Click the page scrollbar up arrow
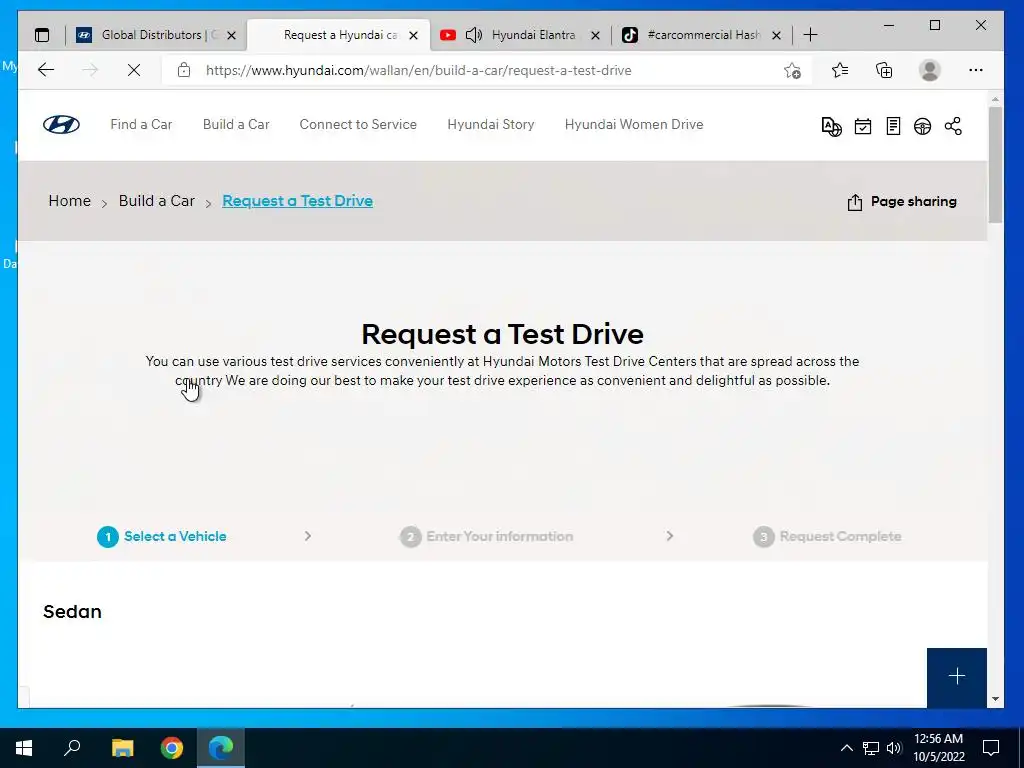The height and width of the screenshot is (768, 1024). click(995, 99)
